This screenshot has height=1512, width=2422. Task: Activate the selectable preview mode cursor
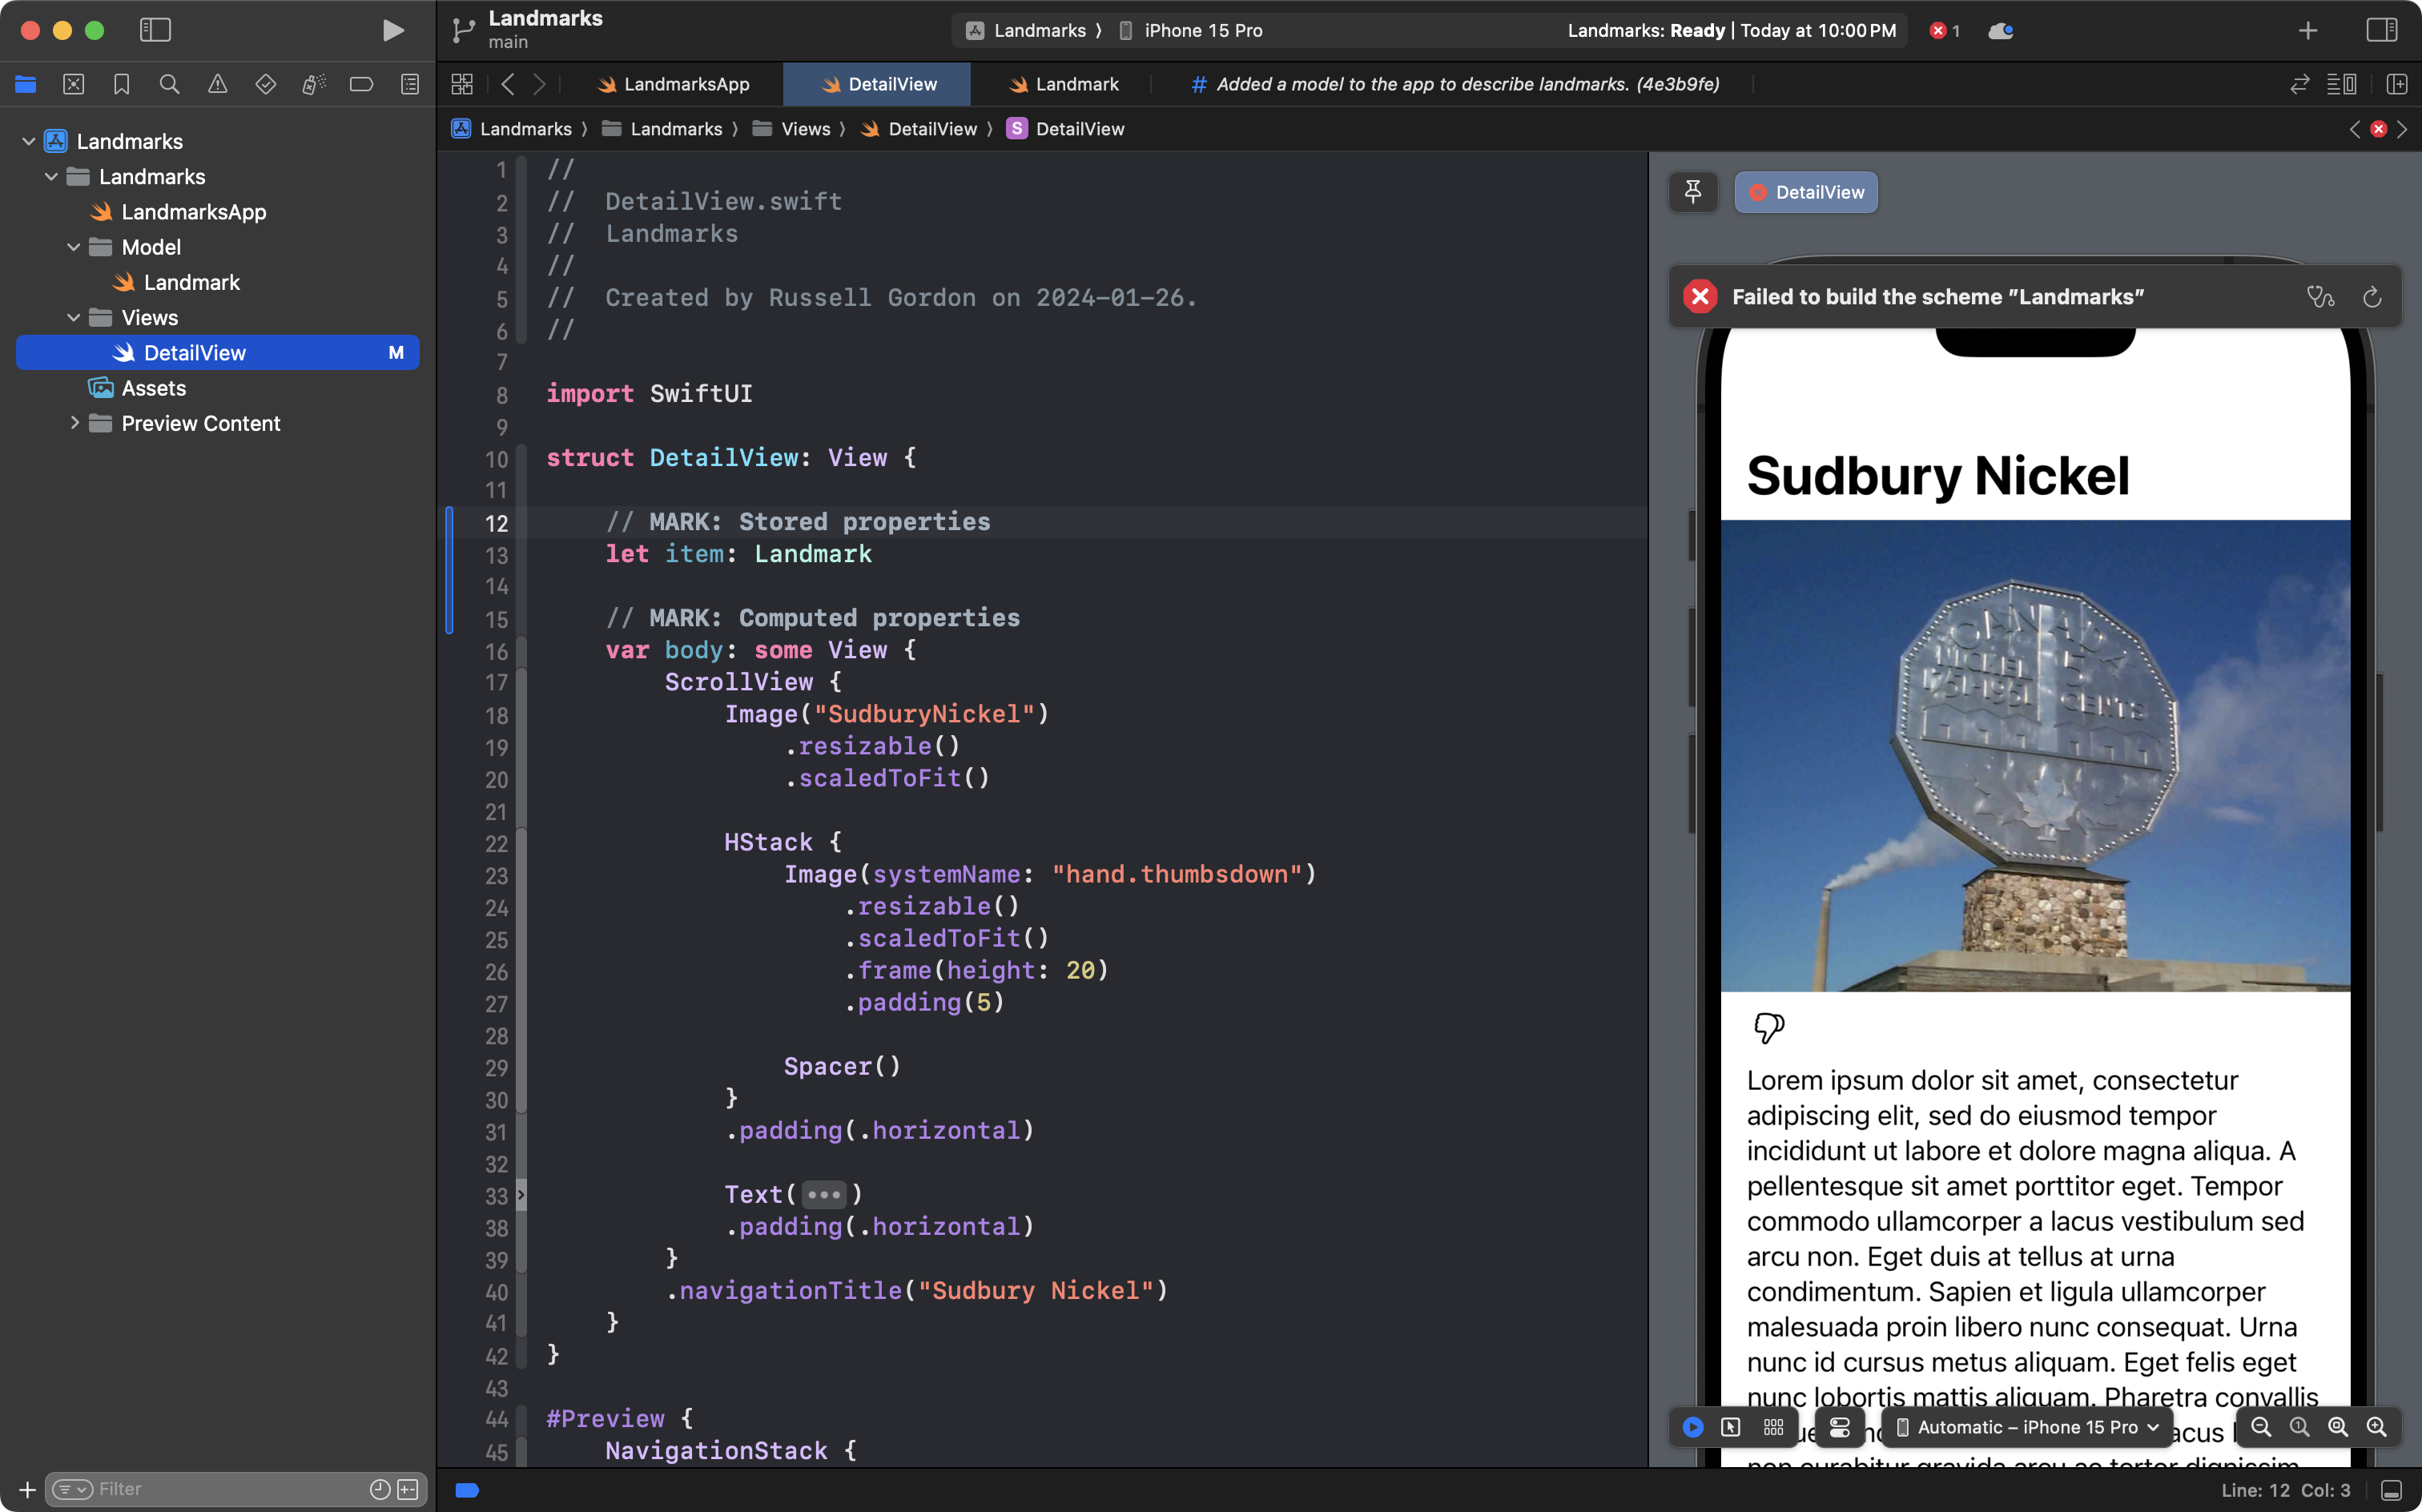tap(1731, 1427)
